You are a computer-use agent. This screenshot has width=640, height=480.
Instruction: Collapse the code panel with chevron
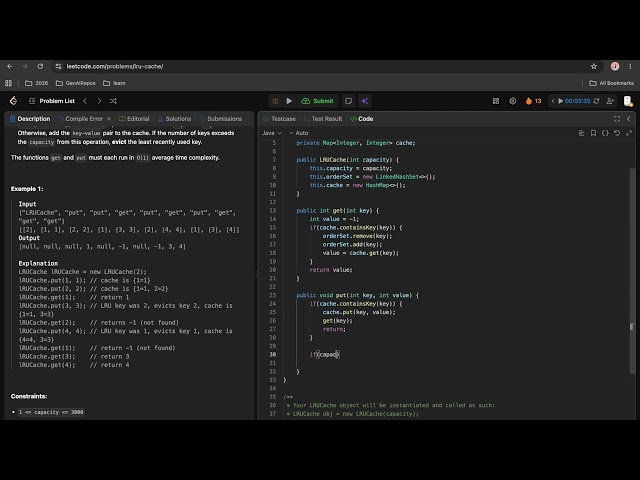[x=629, y=119]
